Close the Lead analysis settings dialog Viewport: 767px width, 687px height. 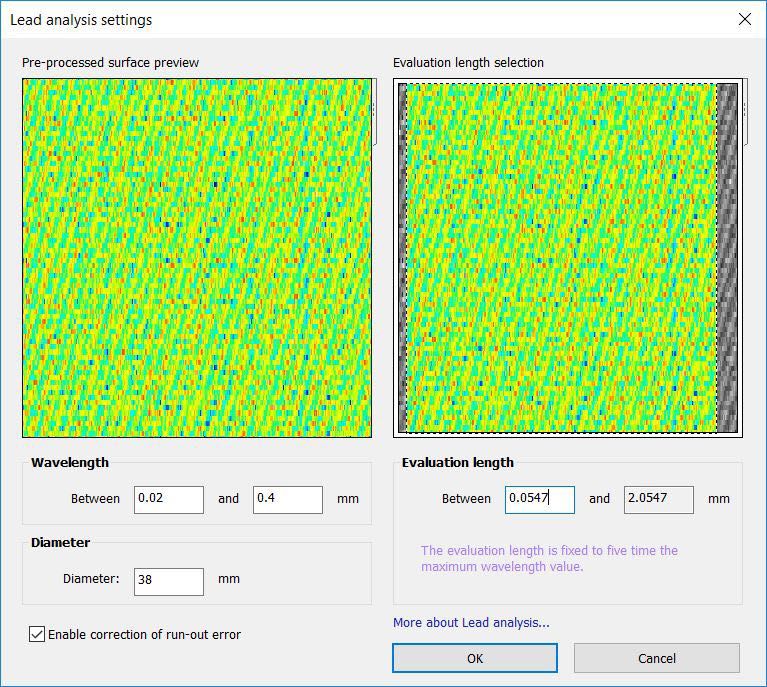pos(743,19)
